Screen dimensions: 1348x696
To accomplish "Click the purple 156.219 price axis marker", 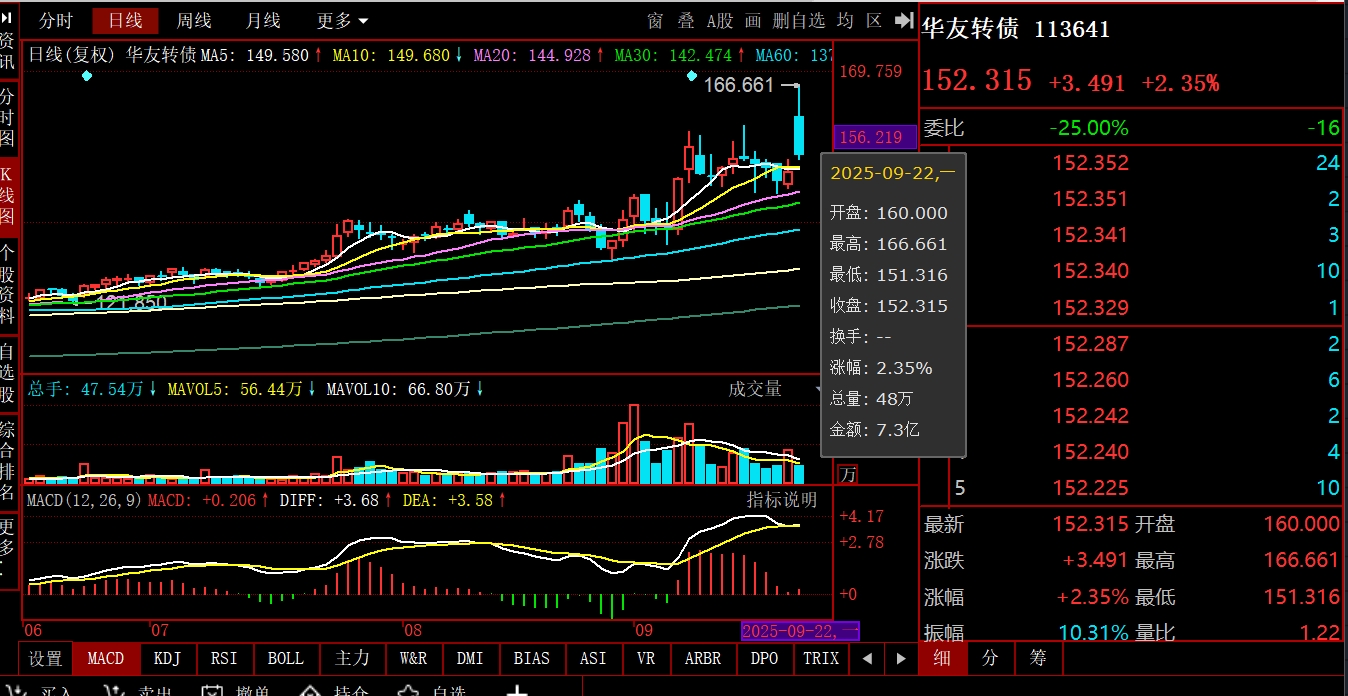I will pyautogui.click(x=874, y=137).
